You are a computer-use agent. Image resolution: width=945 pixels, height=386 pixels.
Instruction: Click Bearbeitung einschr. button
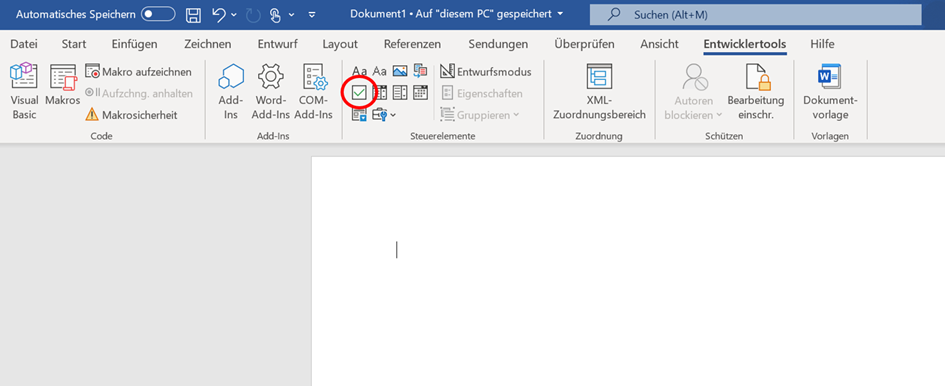pyautogui.click(x=756, y=92)
